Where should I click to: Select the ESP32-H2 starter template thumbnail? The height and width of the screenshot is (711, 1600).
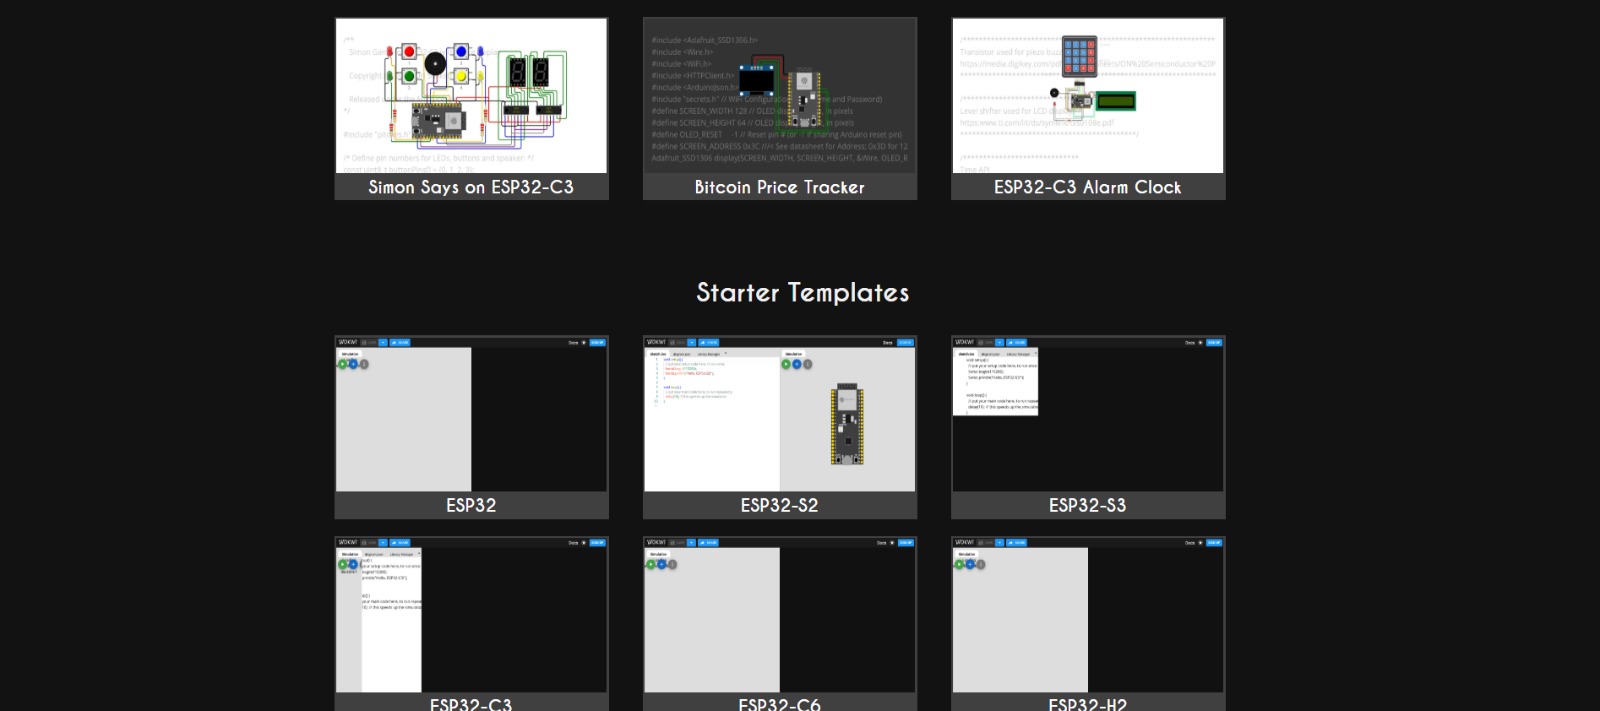[x=1088, y=615]
